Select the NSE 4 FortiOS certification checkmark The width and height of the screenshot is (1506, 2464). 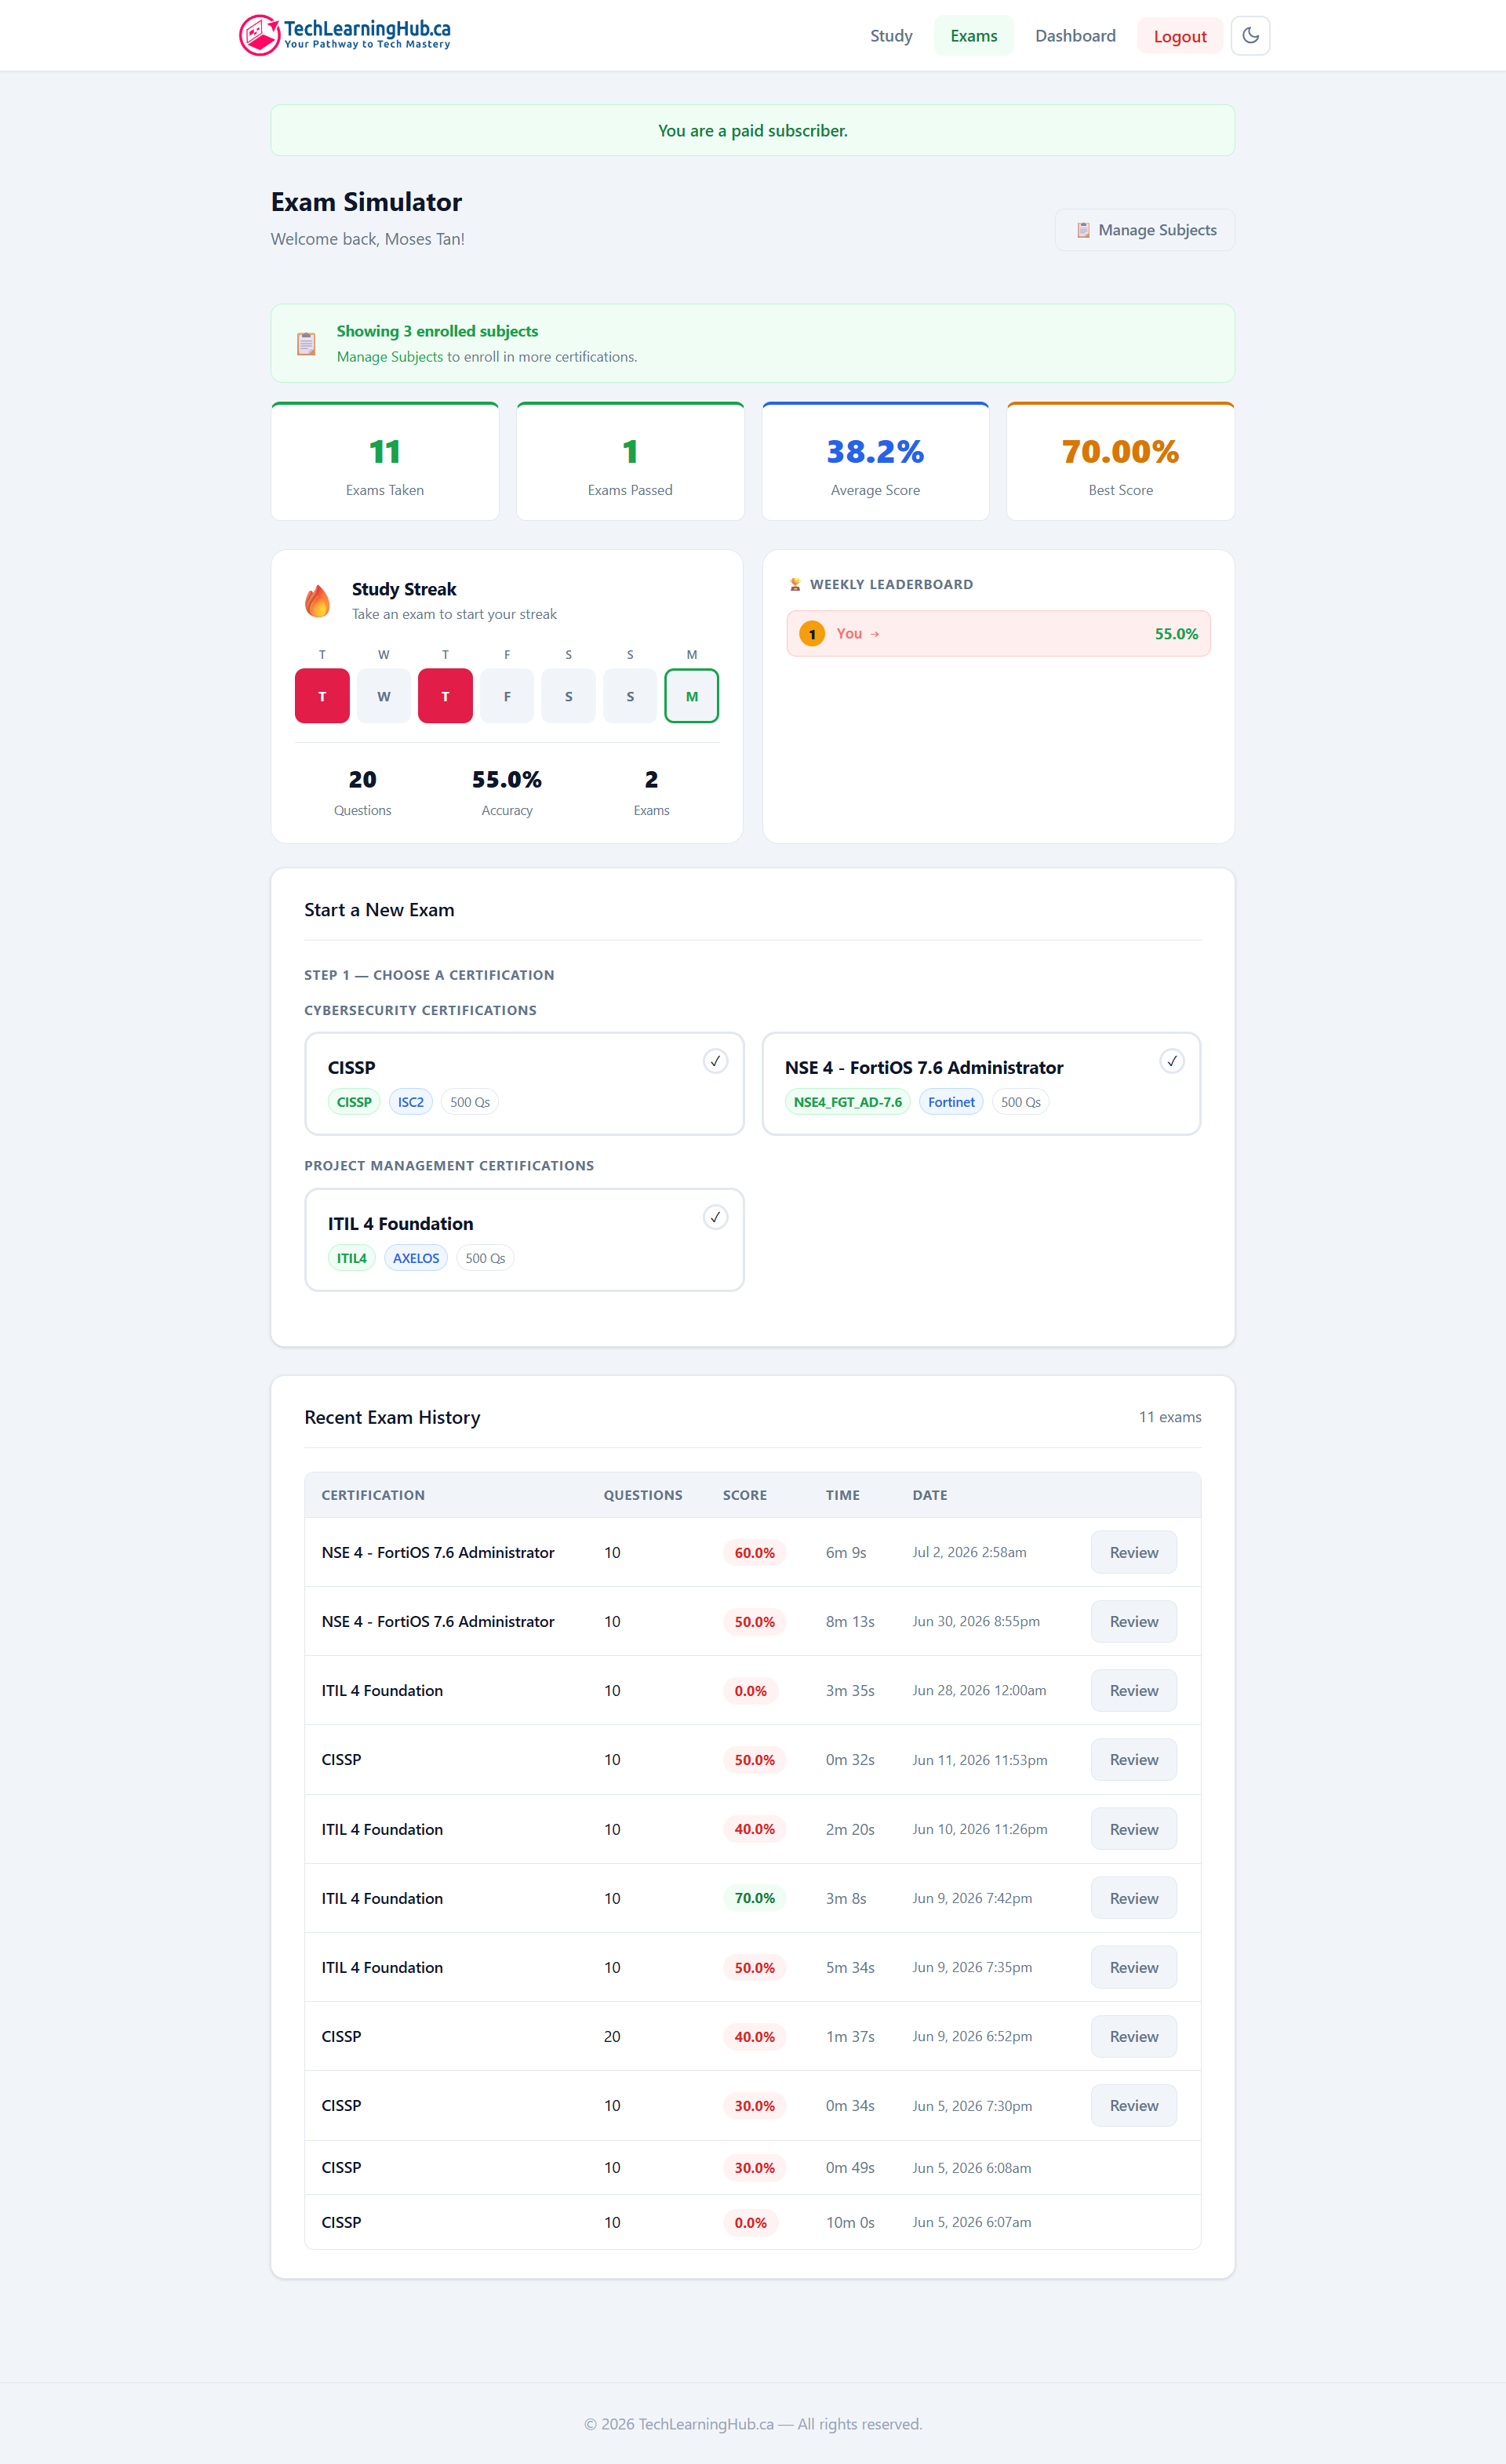(x=1172, y=1061)
